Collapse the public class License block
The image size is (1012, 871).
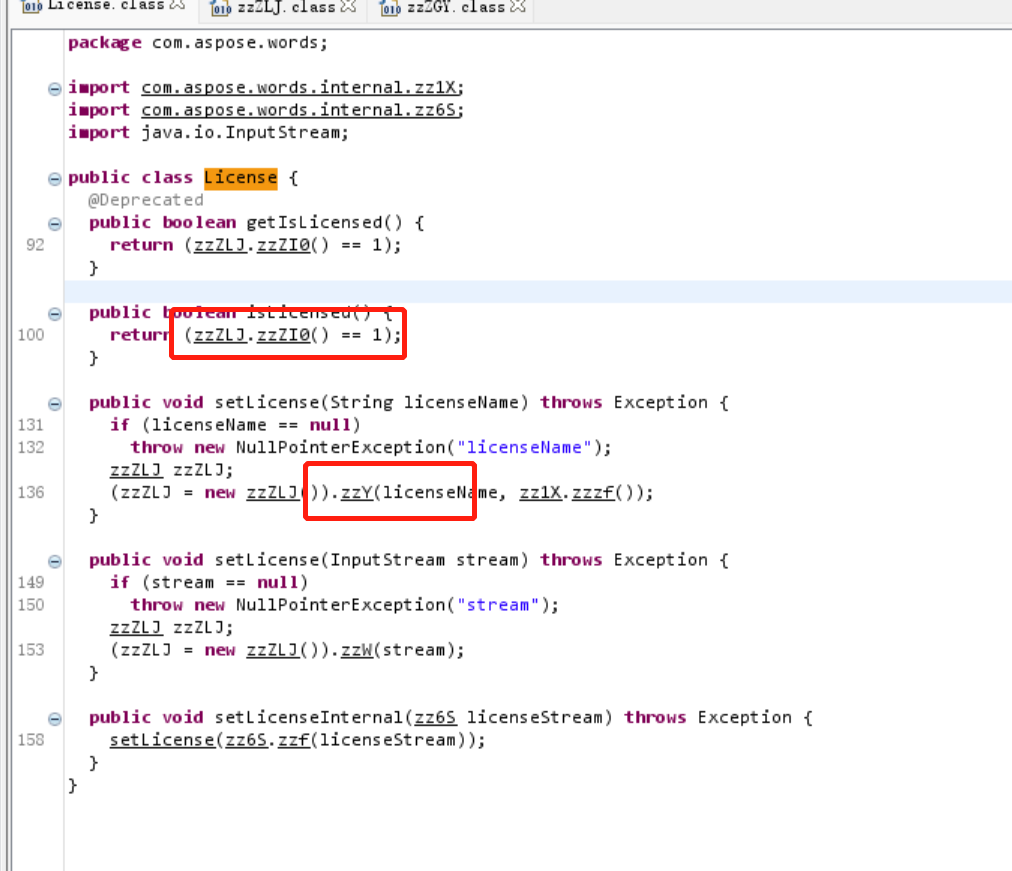55,179
